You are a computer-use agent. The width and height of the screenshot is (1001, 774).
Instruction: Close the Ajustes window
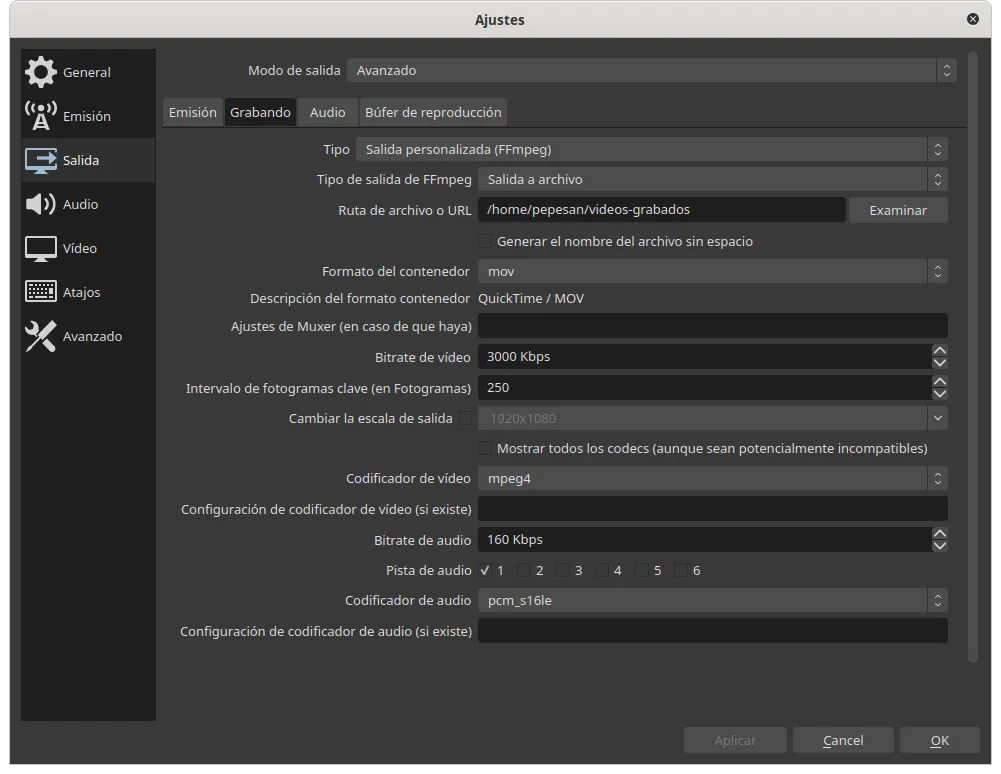[x=972, y=19]
